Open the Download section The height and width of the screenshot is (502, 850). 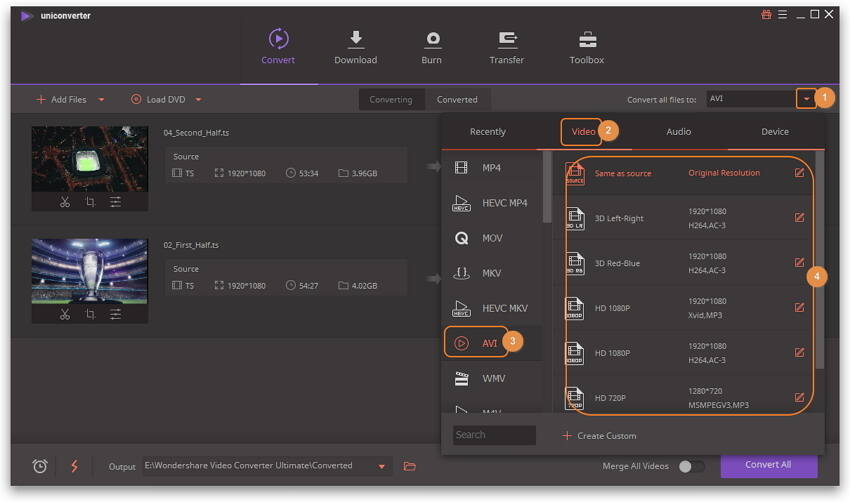tap(356, 47)
